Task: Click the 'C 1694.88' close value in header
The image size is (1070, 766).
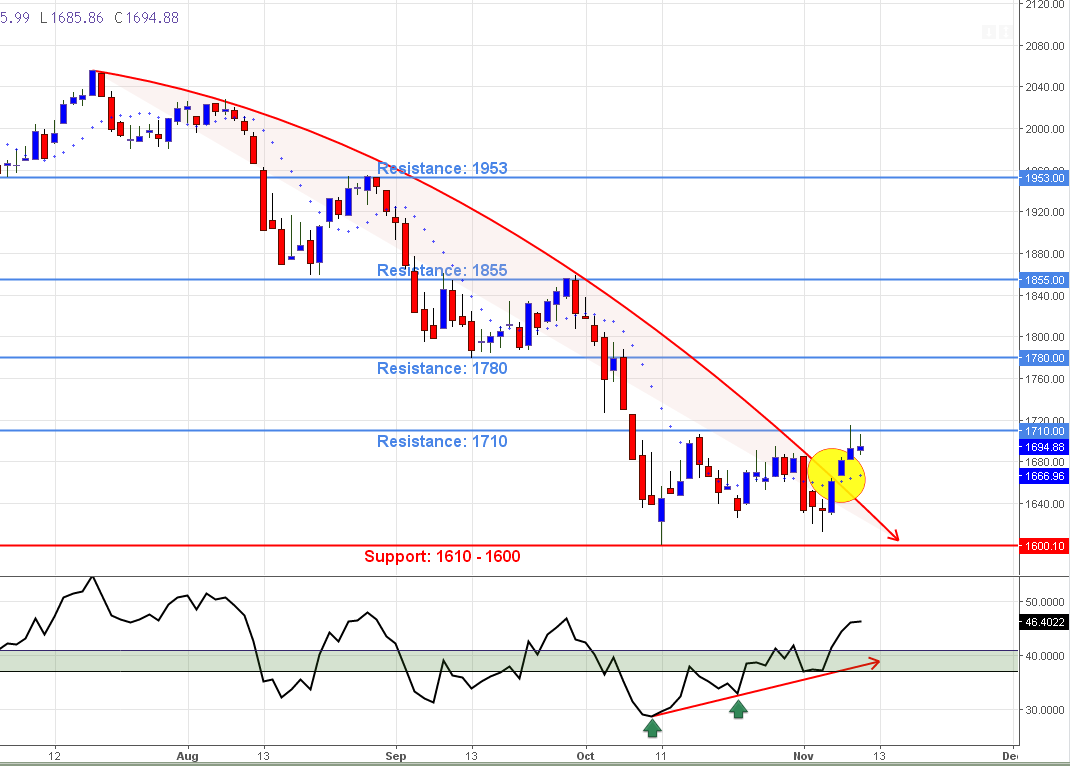Action: tap(146, 18)
